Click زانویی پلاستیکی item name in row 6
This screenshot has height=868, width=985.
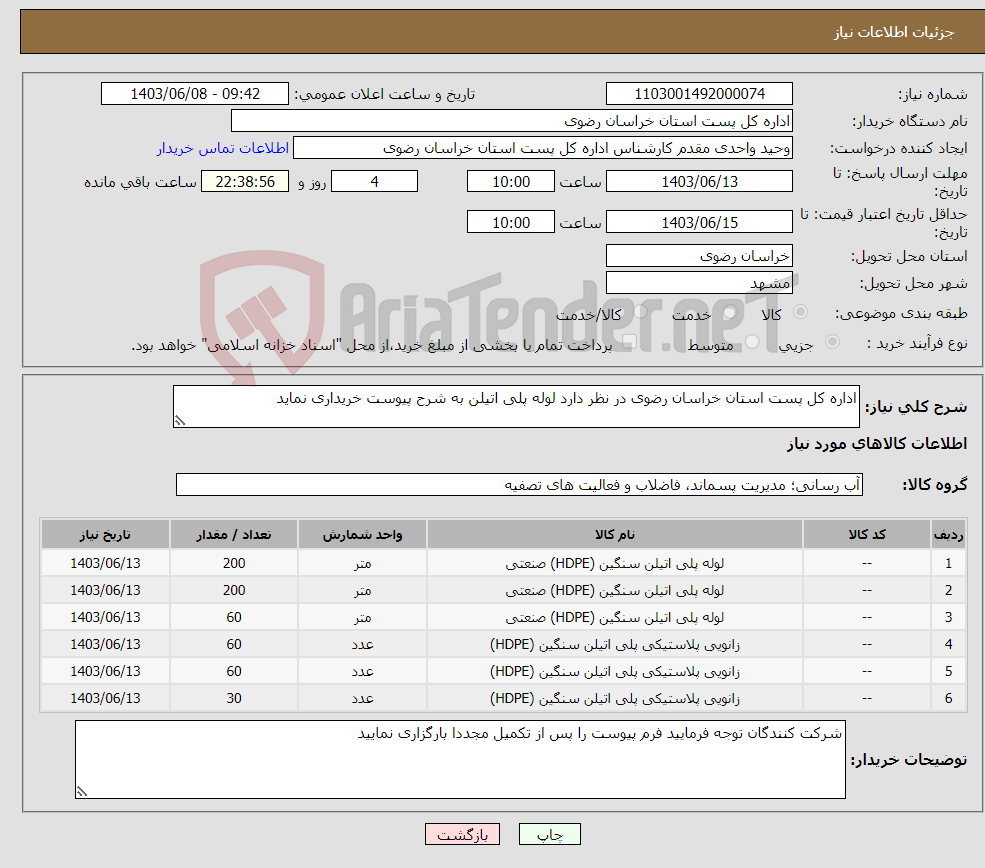[x=615, y=698]
